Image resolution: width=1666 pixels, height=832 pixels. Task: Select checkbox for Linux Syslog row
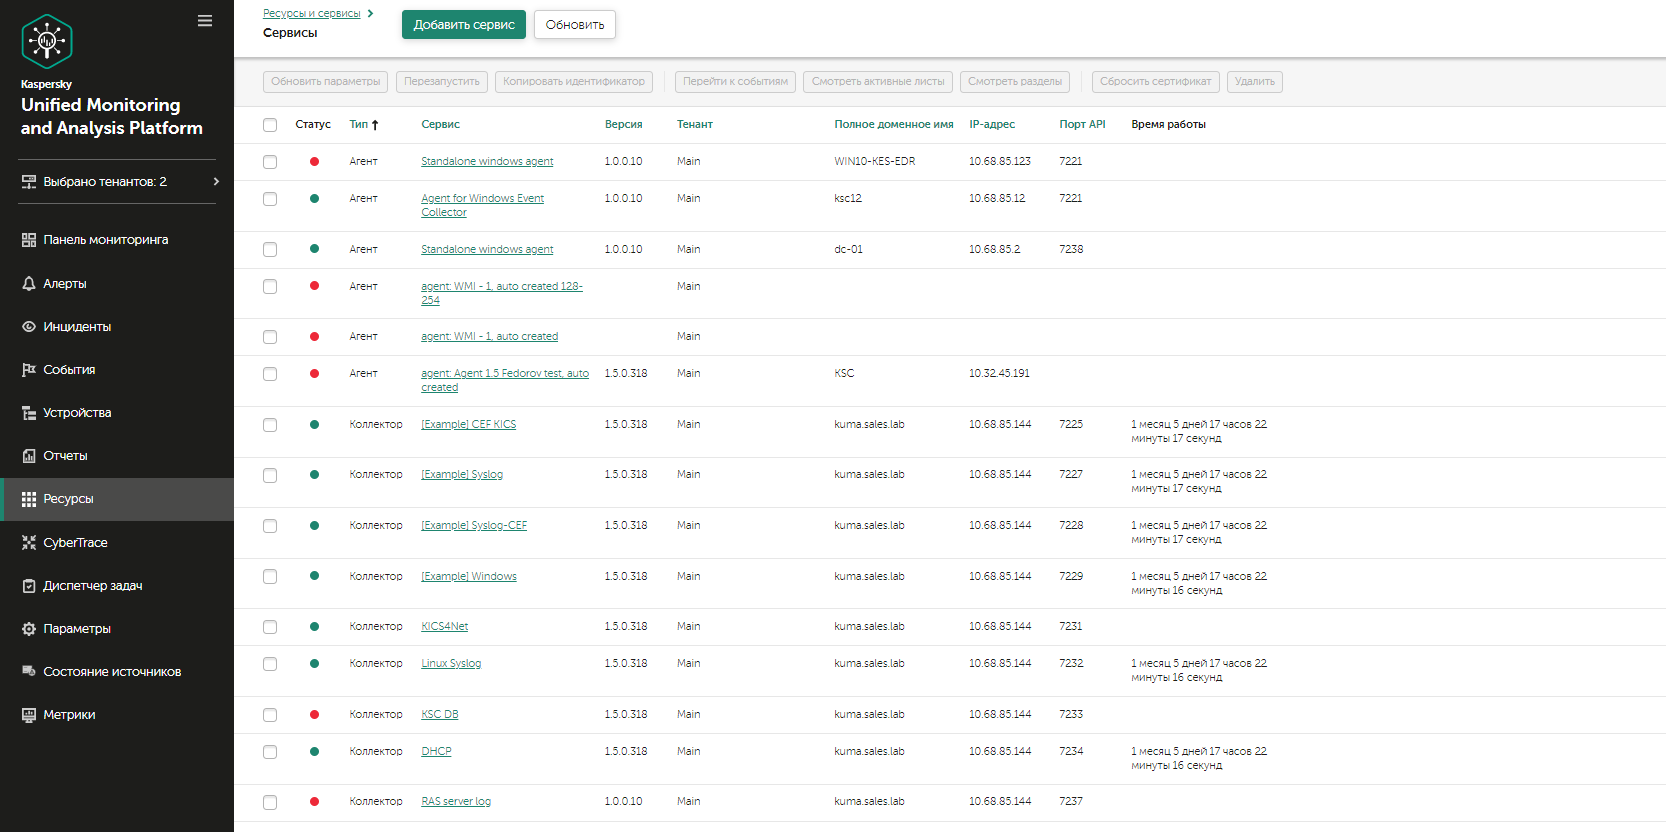[x=270, y=664]
